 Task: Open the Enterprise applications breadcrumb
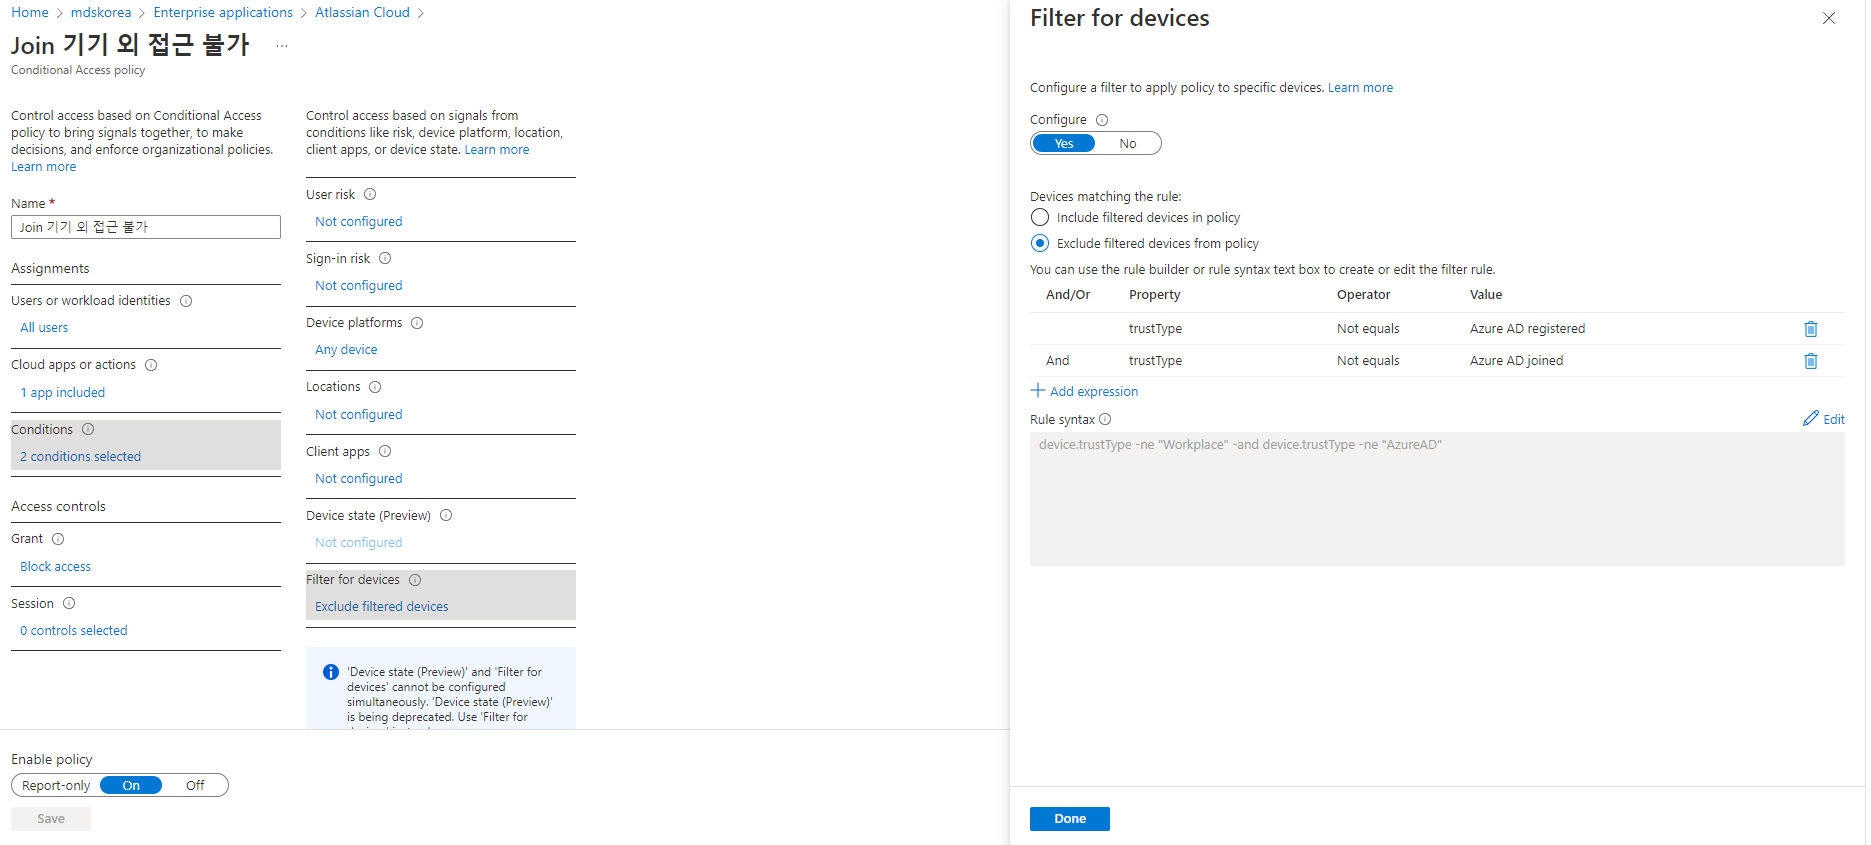(223, 12)
